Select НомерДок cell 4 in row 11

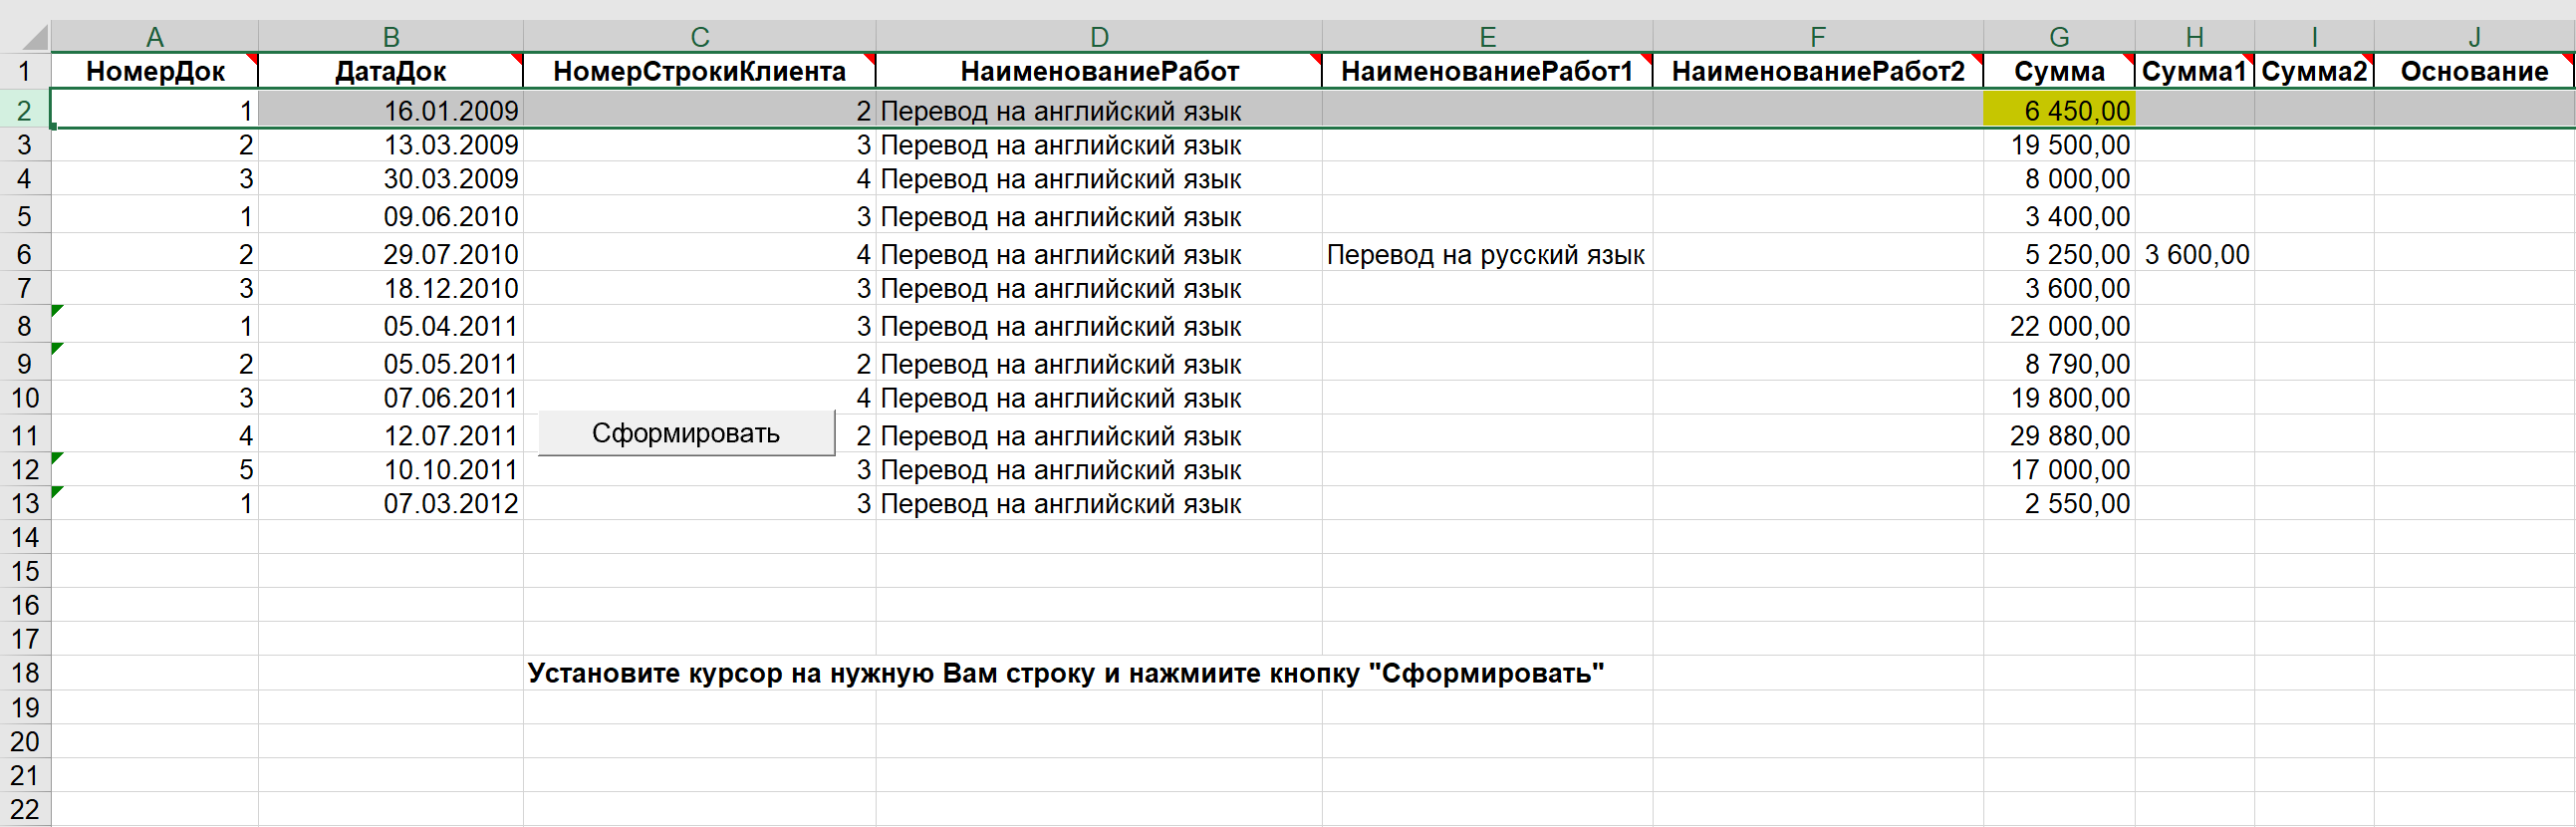click(155, 436)
